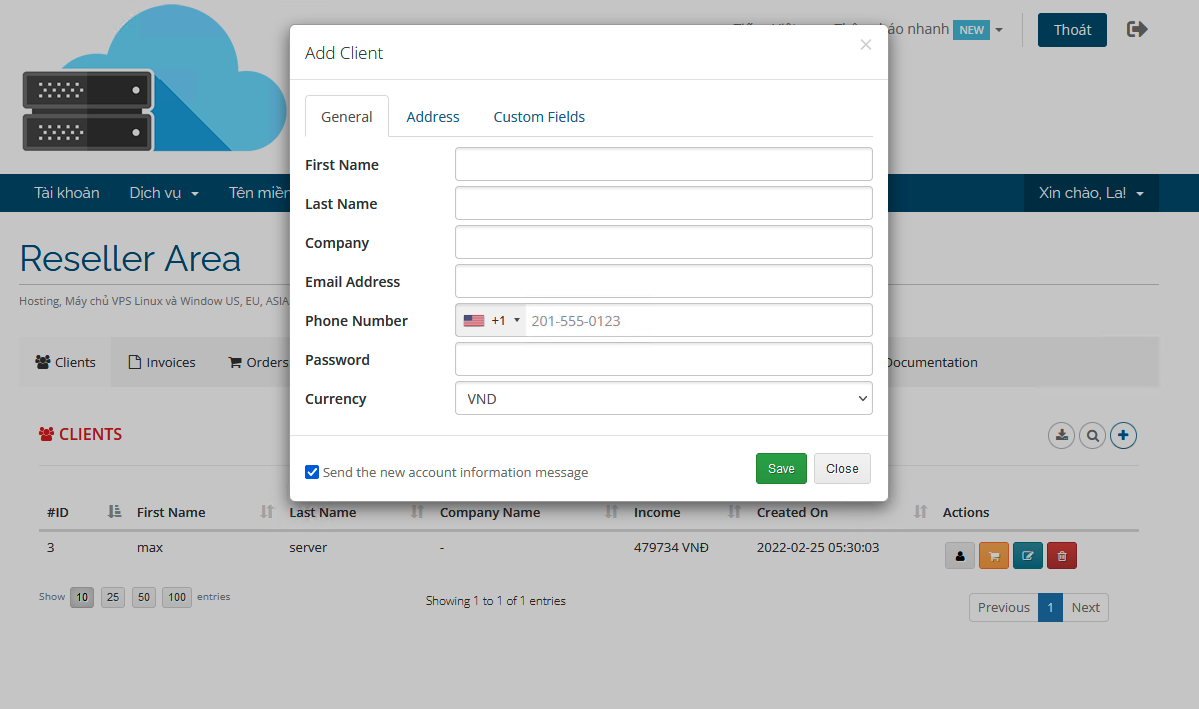1199x709 pixels.
Task: Click the Email Address input field
Action: point(663,282)
